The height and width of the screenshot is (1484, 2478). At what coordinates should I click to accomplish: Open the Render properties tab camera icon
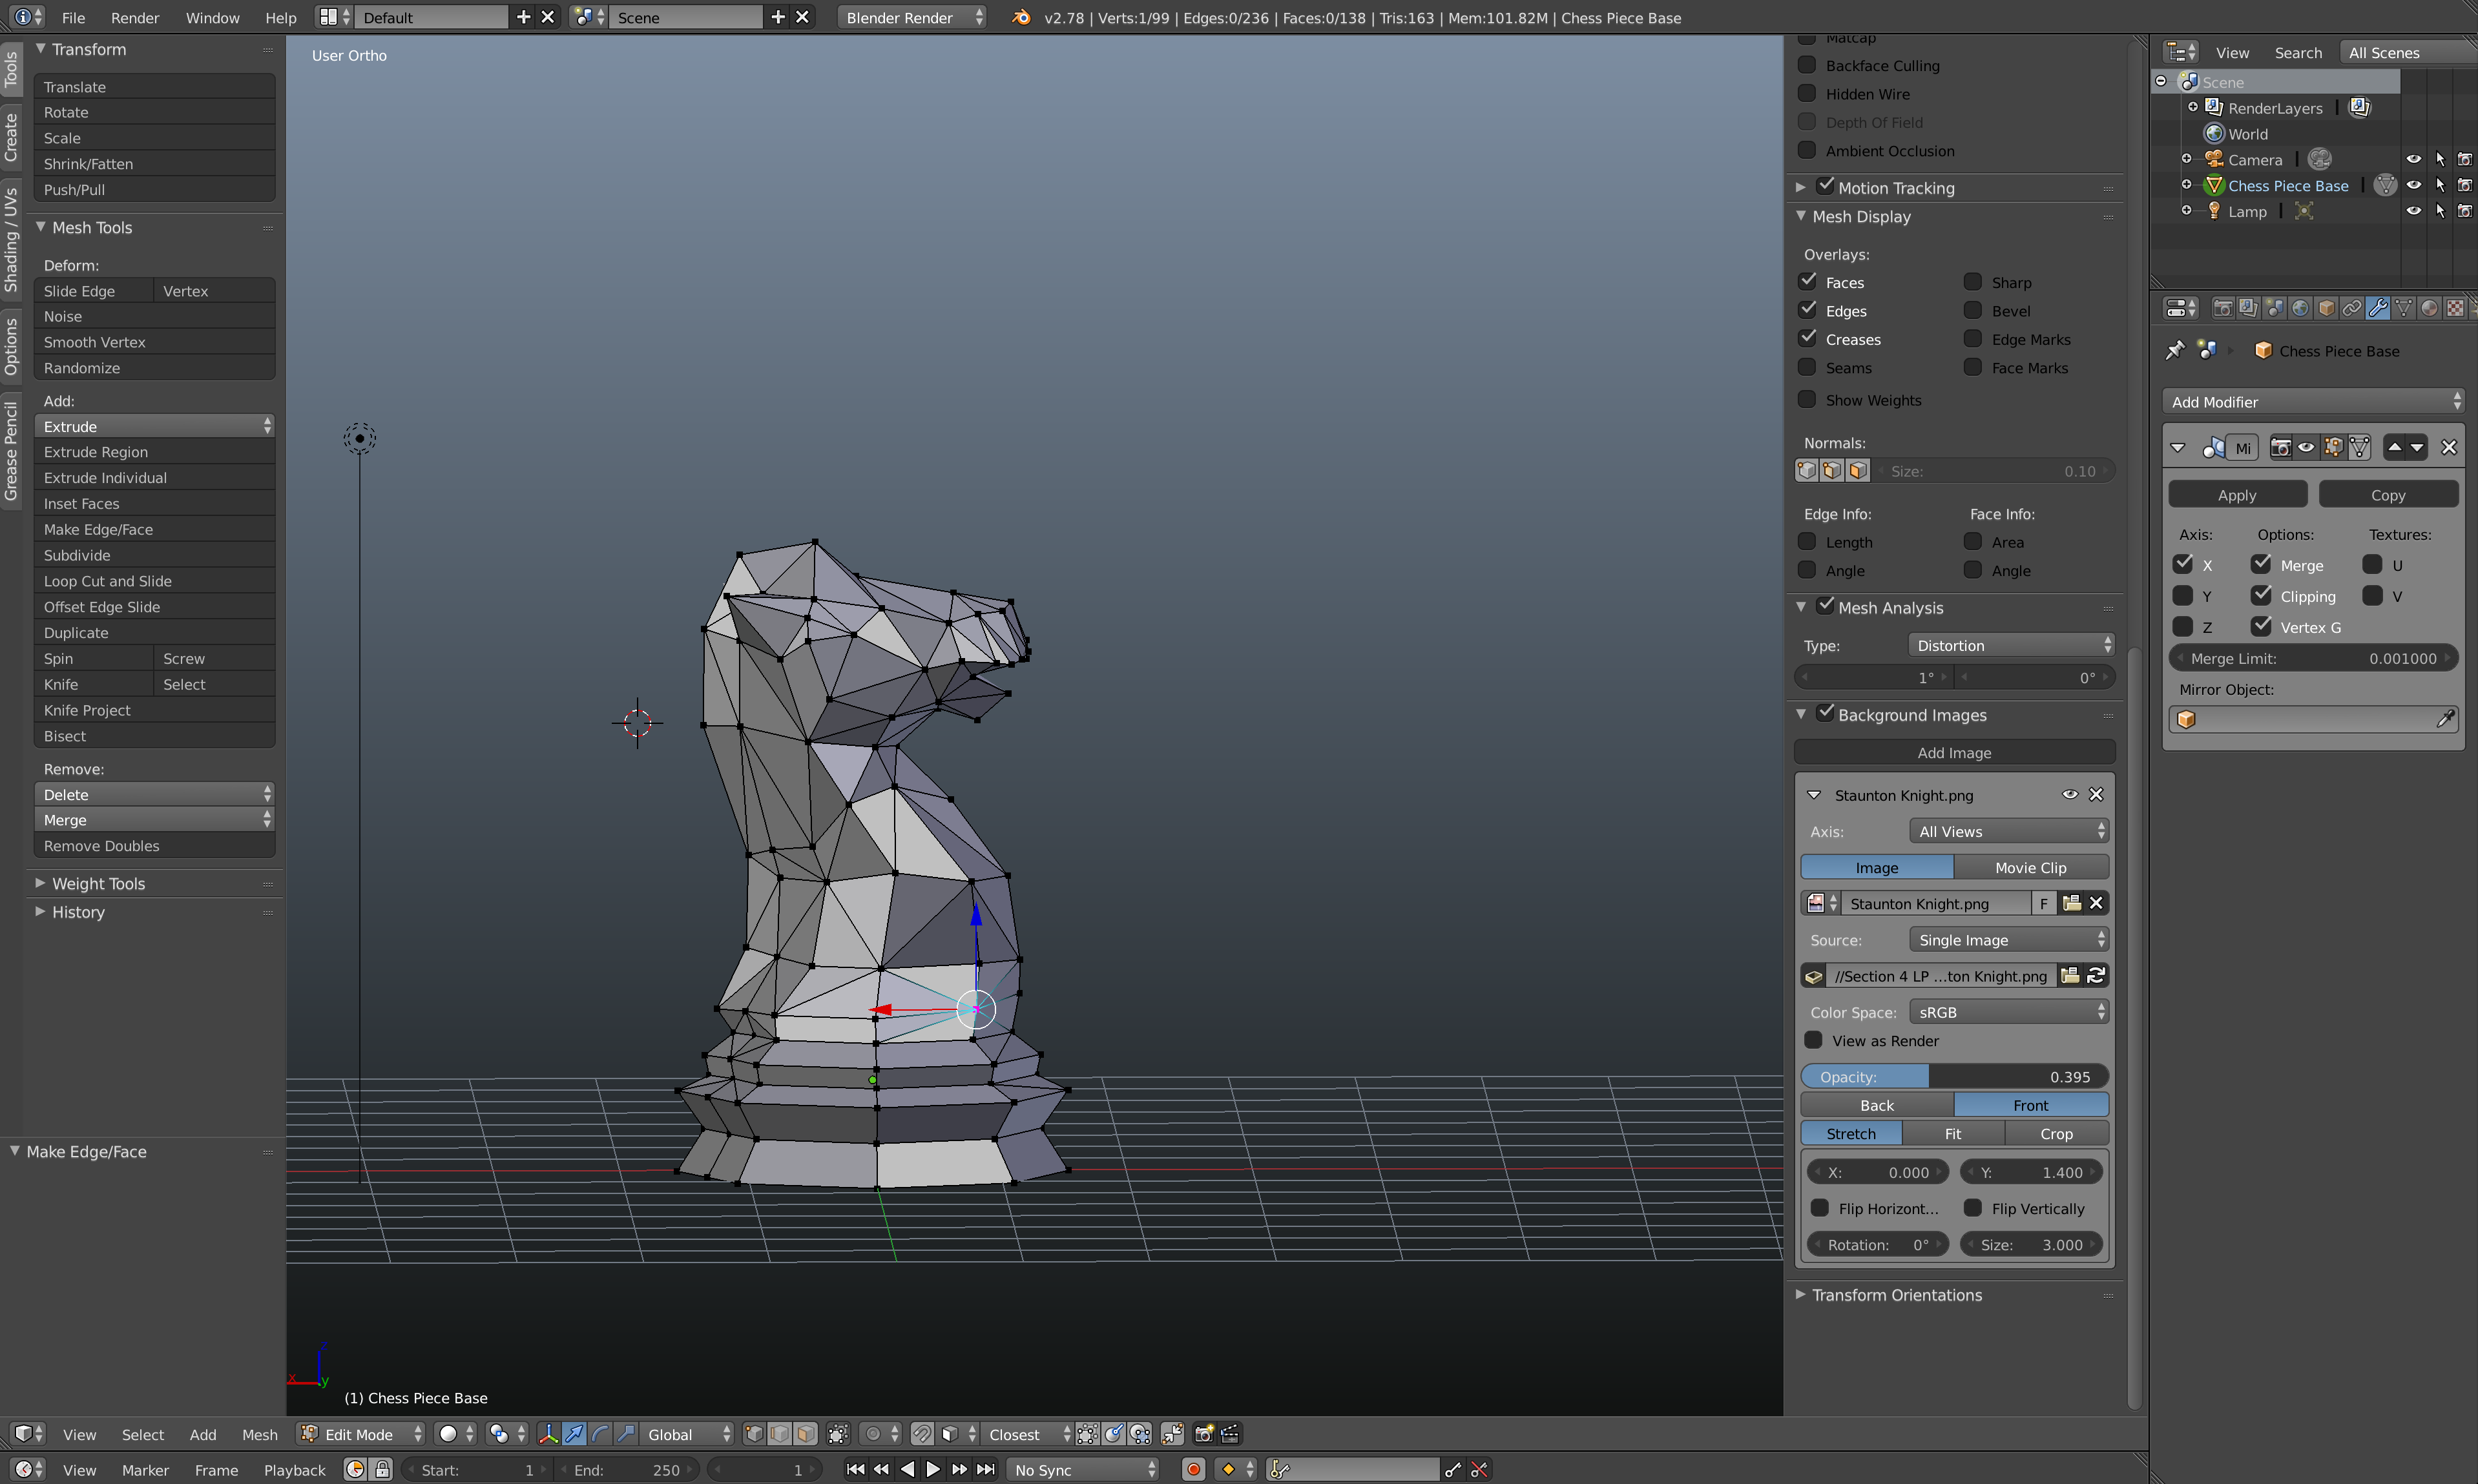tap(2223, 308)
